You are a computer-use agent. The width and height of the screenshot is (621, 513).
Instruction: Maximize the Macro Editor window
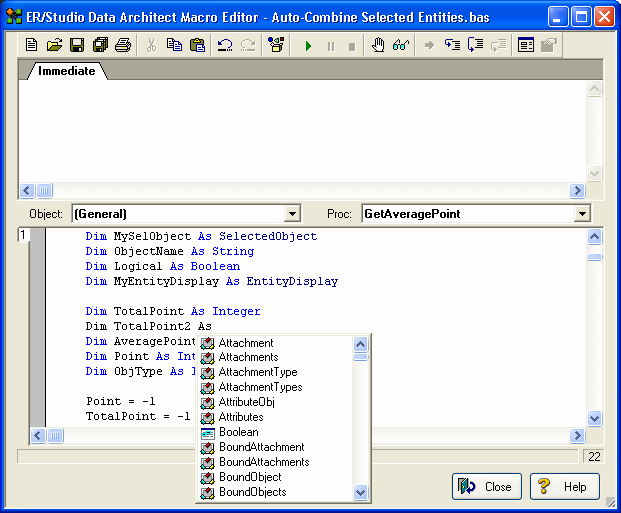click(x=581, y=17)
